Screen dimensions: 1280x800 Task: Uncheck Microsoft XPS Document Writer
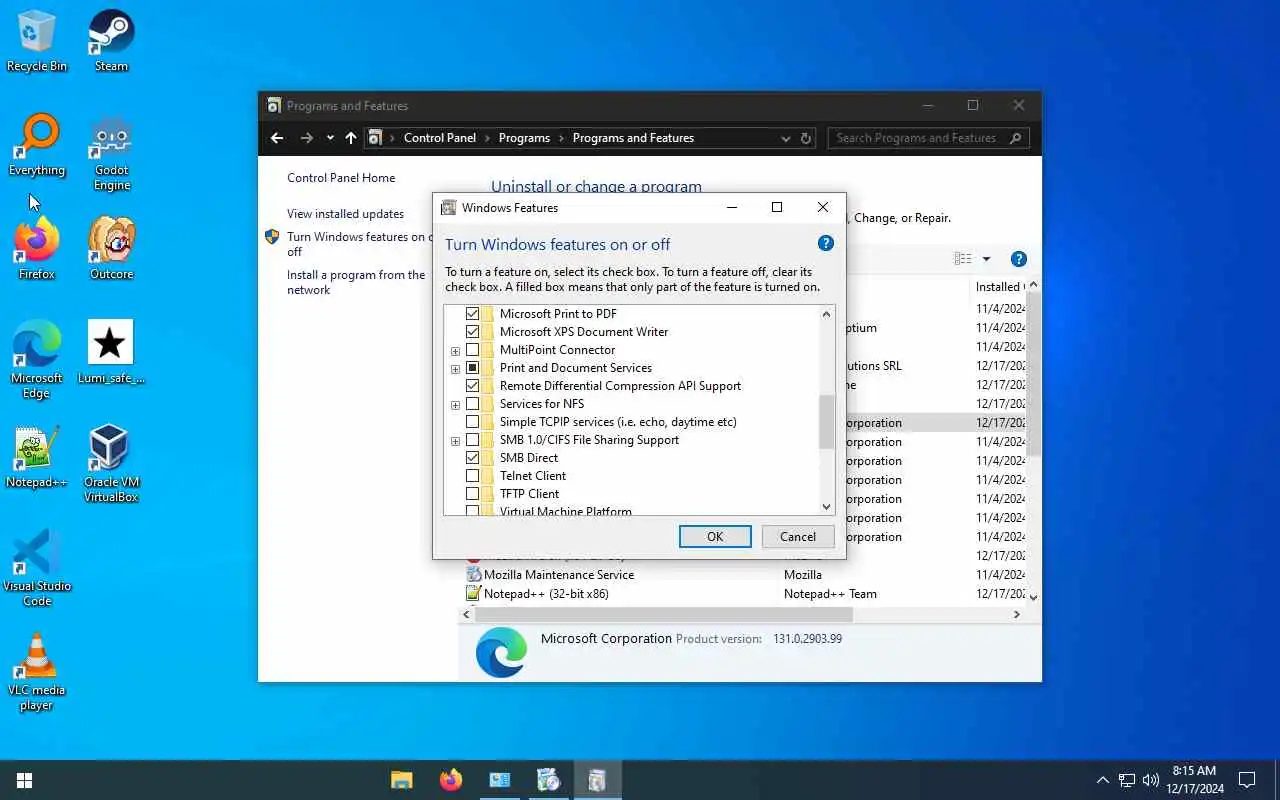pyautogui.click(x=472, y=332)
